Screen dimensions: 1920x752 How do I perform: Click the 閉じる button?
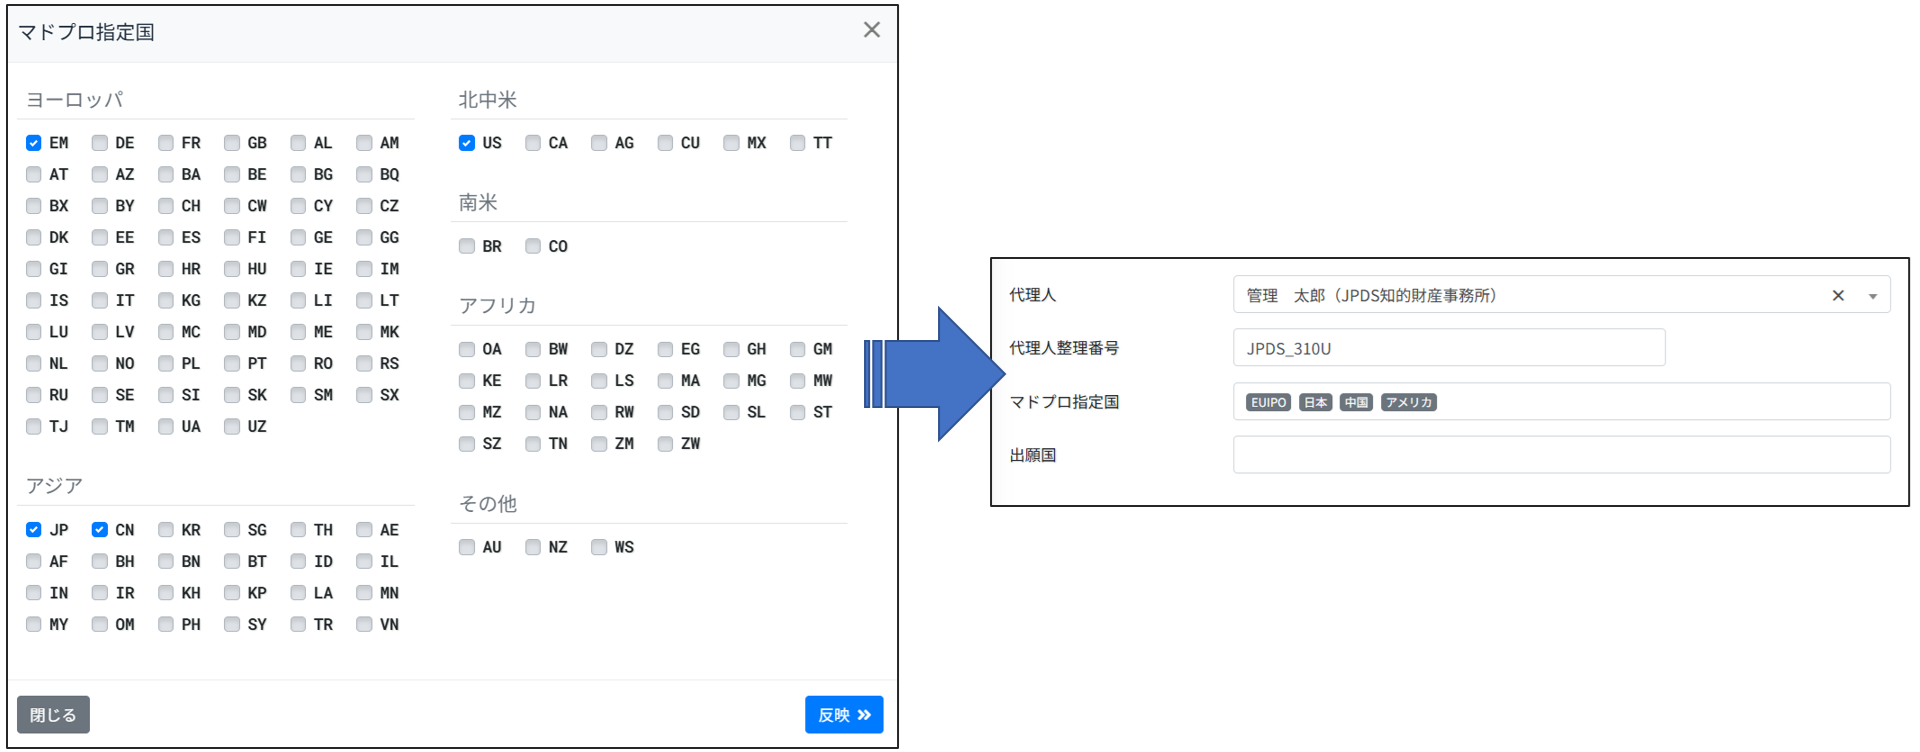click(x=53, y=715)
